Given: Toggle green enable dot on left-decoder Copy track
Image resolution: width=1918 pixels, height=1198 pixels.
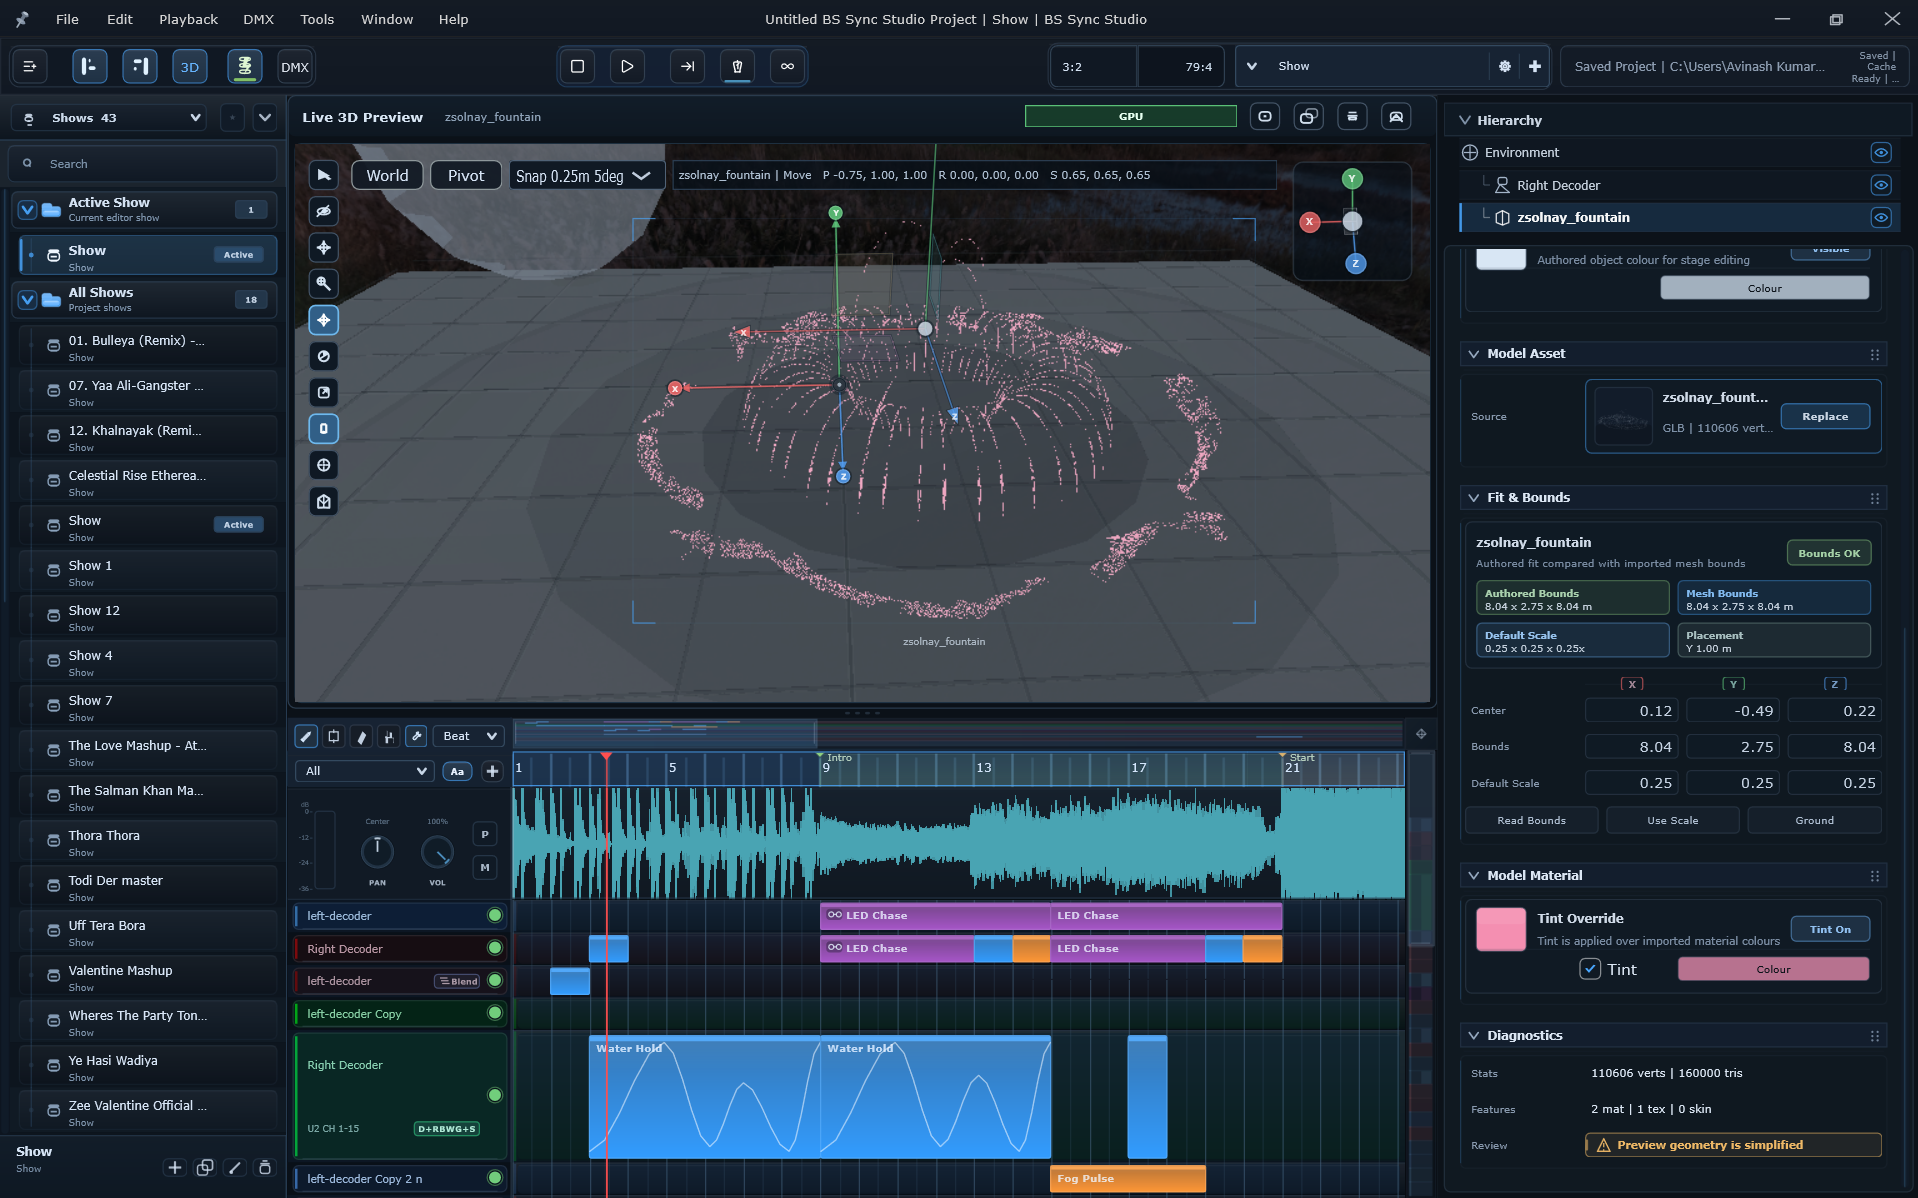Looking at the screenshot, I should tap(494, 1013).
